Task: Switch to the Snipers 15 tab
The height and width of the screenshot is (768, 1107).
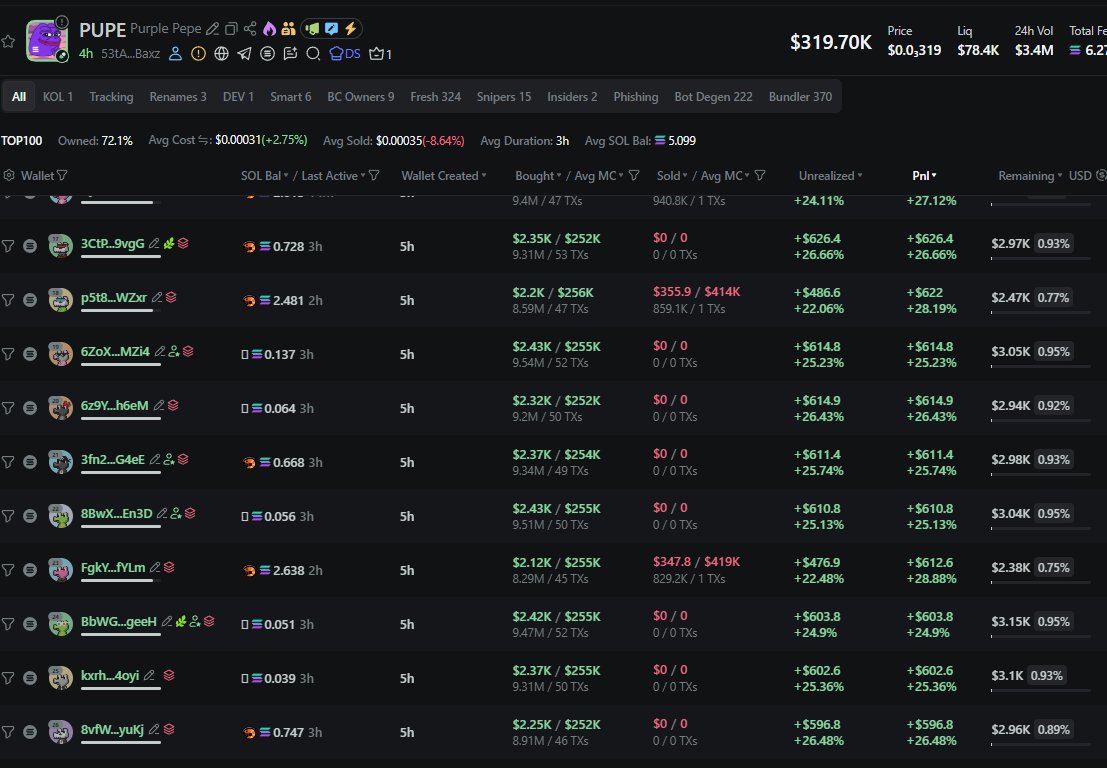Action: pyautogui.click(x=503, y=97)
